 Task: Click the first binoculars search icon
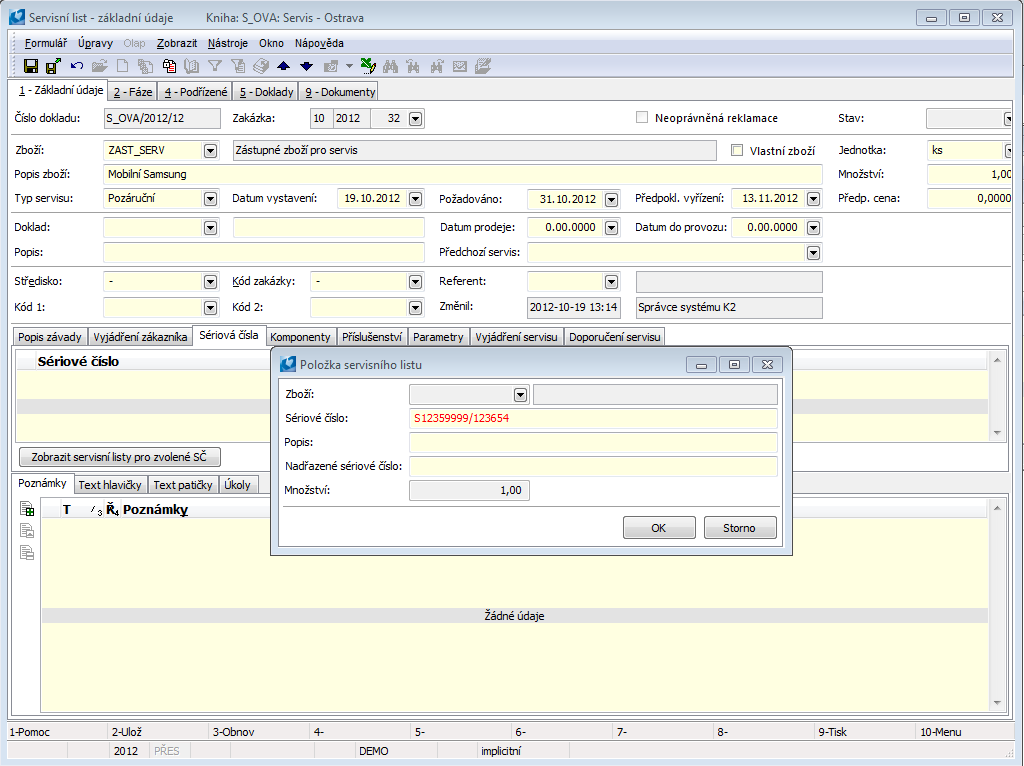pos(390,66)
